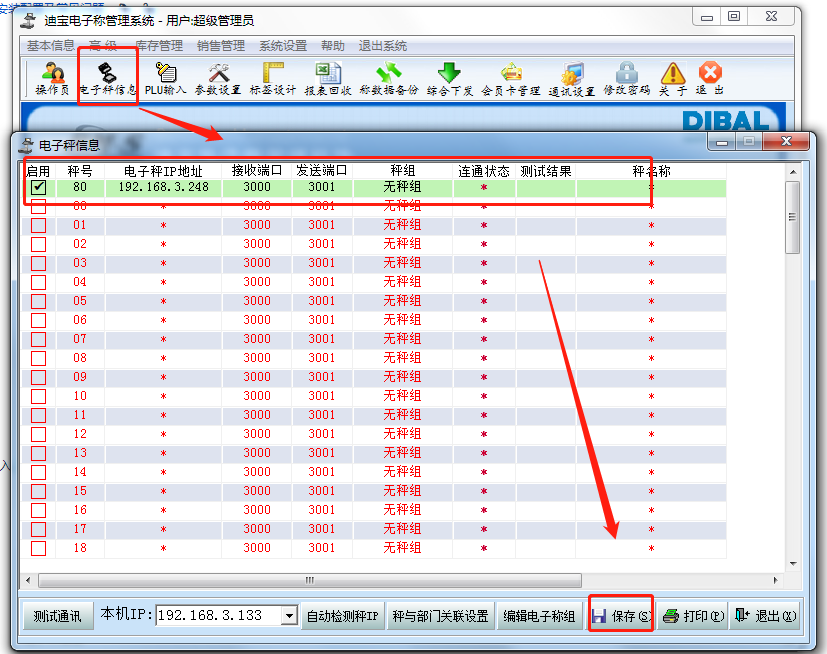Click the 修改密码 padlock icon
The width and height of the screenshot is (827, 654).
pyautogui.click(x=627, y=78)
